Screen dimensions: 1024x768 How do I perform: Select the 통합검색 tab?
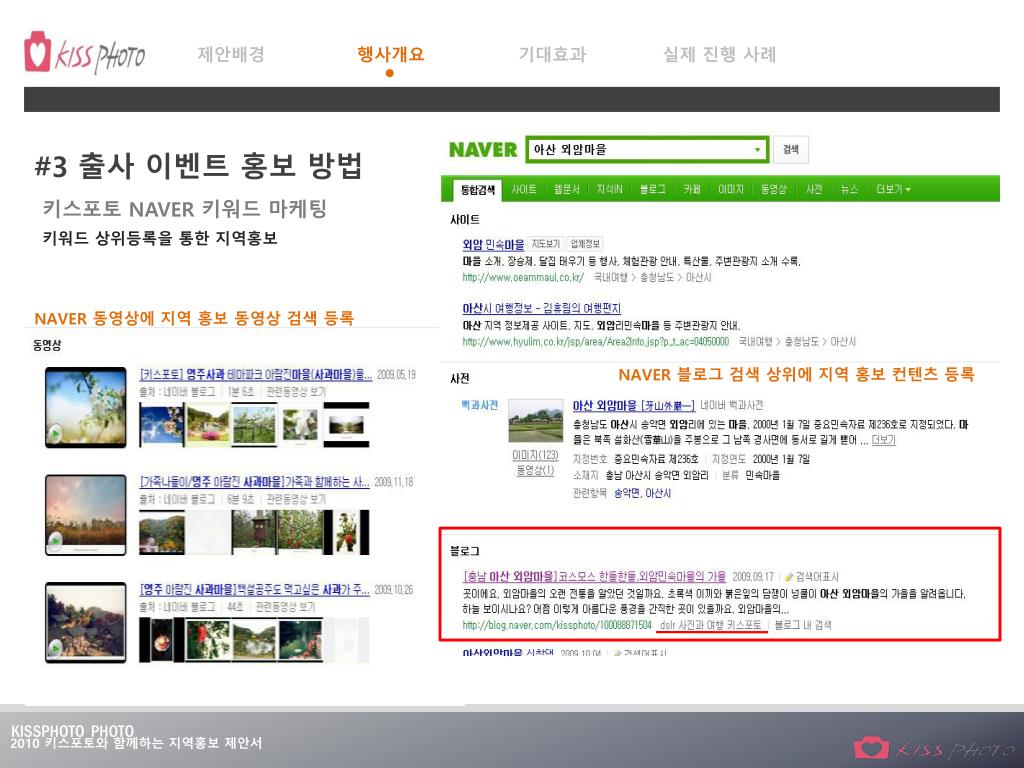click(477, 190)
